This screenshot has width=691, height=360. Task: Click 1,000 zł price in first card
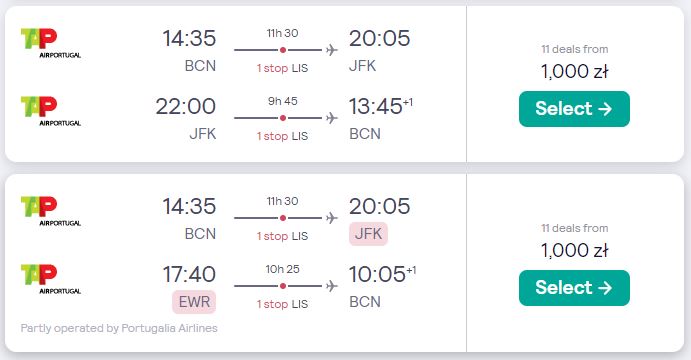575,71
